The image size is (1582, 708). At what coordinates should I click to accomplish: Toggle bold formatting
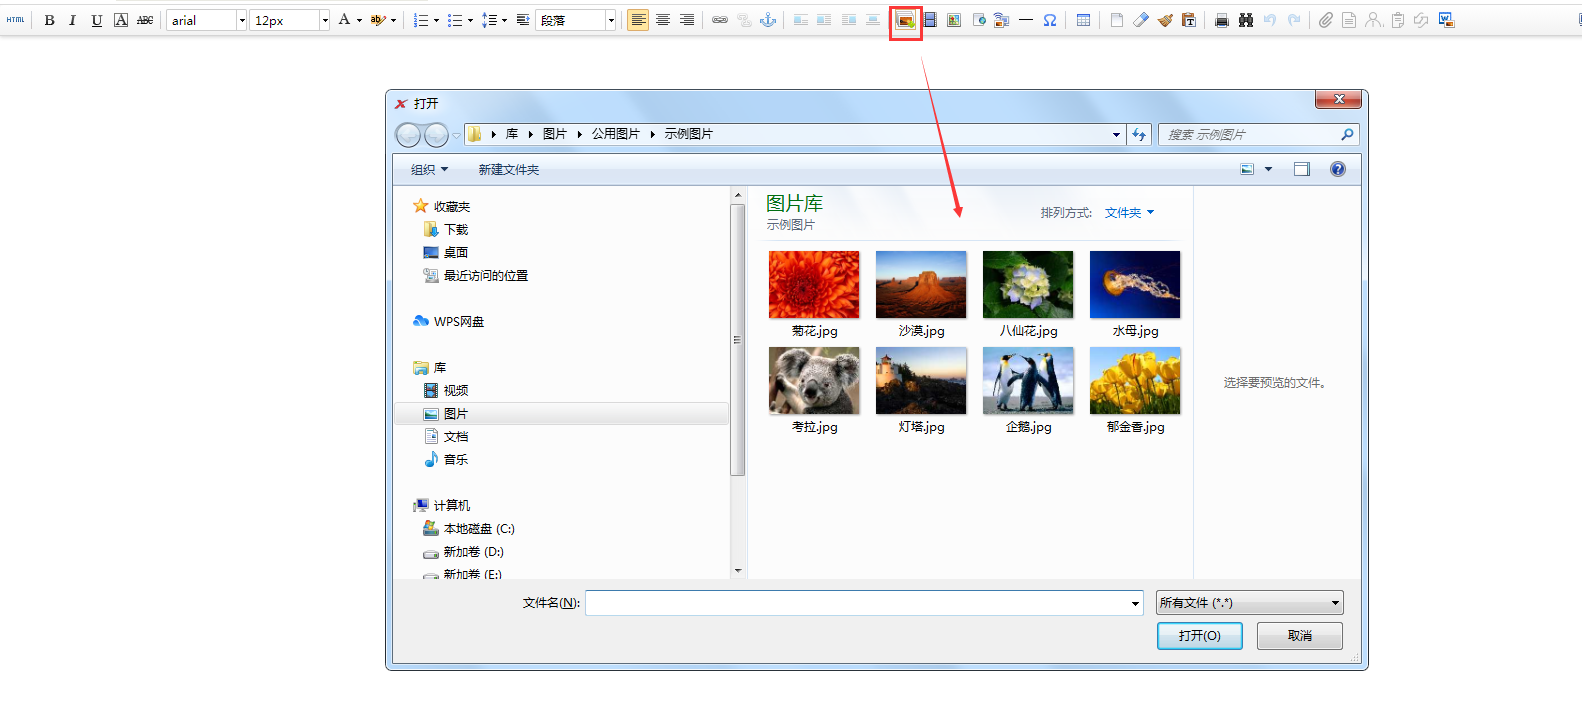click(49, 20)
